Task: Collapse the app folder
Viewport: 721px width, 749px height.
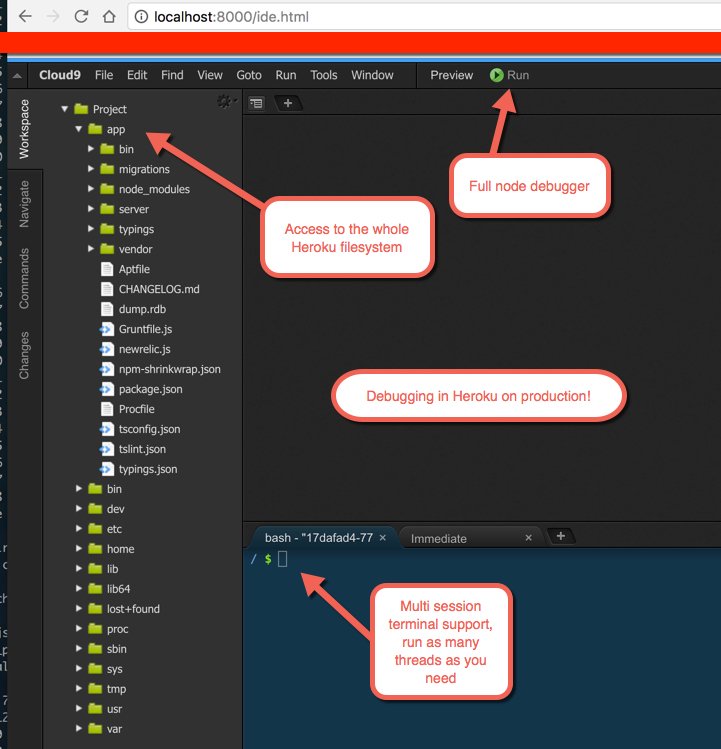Action: [x=78, y=129]
